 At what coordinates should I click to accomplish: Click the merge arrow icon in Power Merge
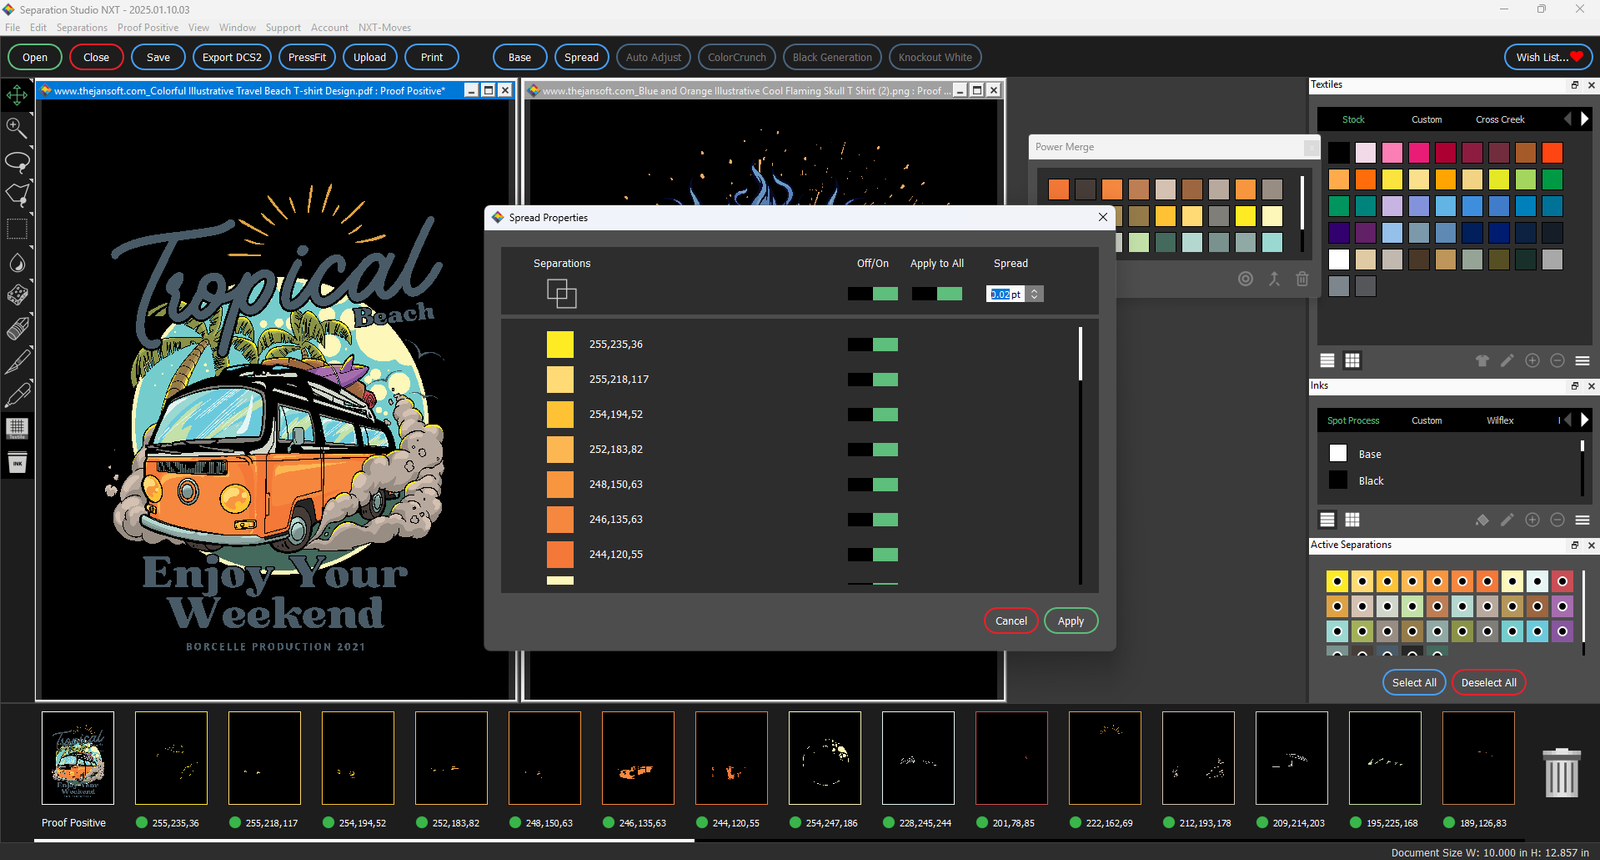(x=1274, y=279)
